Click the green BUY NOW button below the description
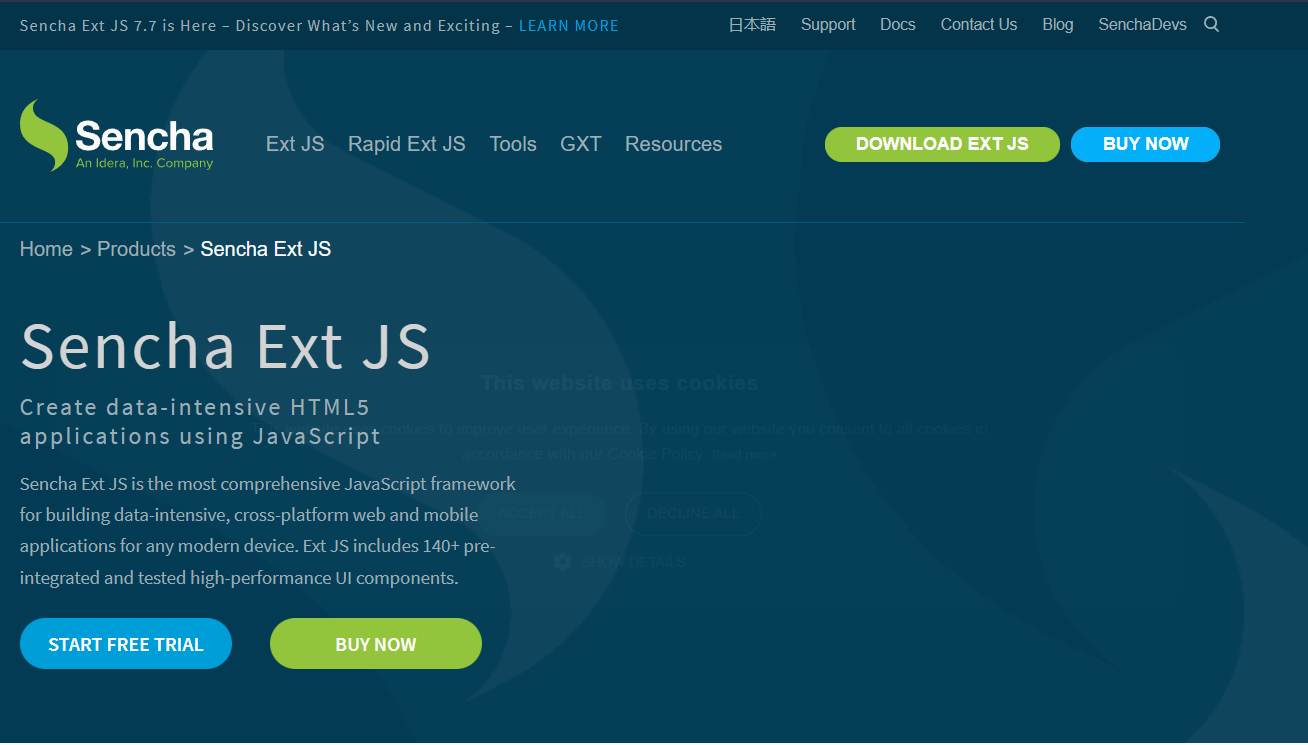This screenshot has width=1308, height=745. pos(376,644)
